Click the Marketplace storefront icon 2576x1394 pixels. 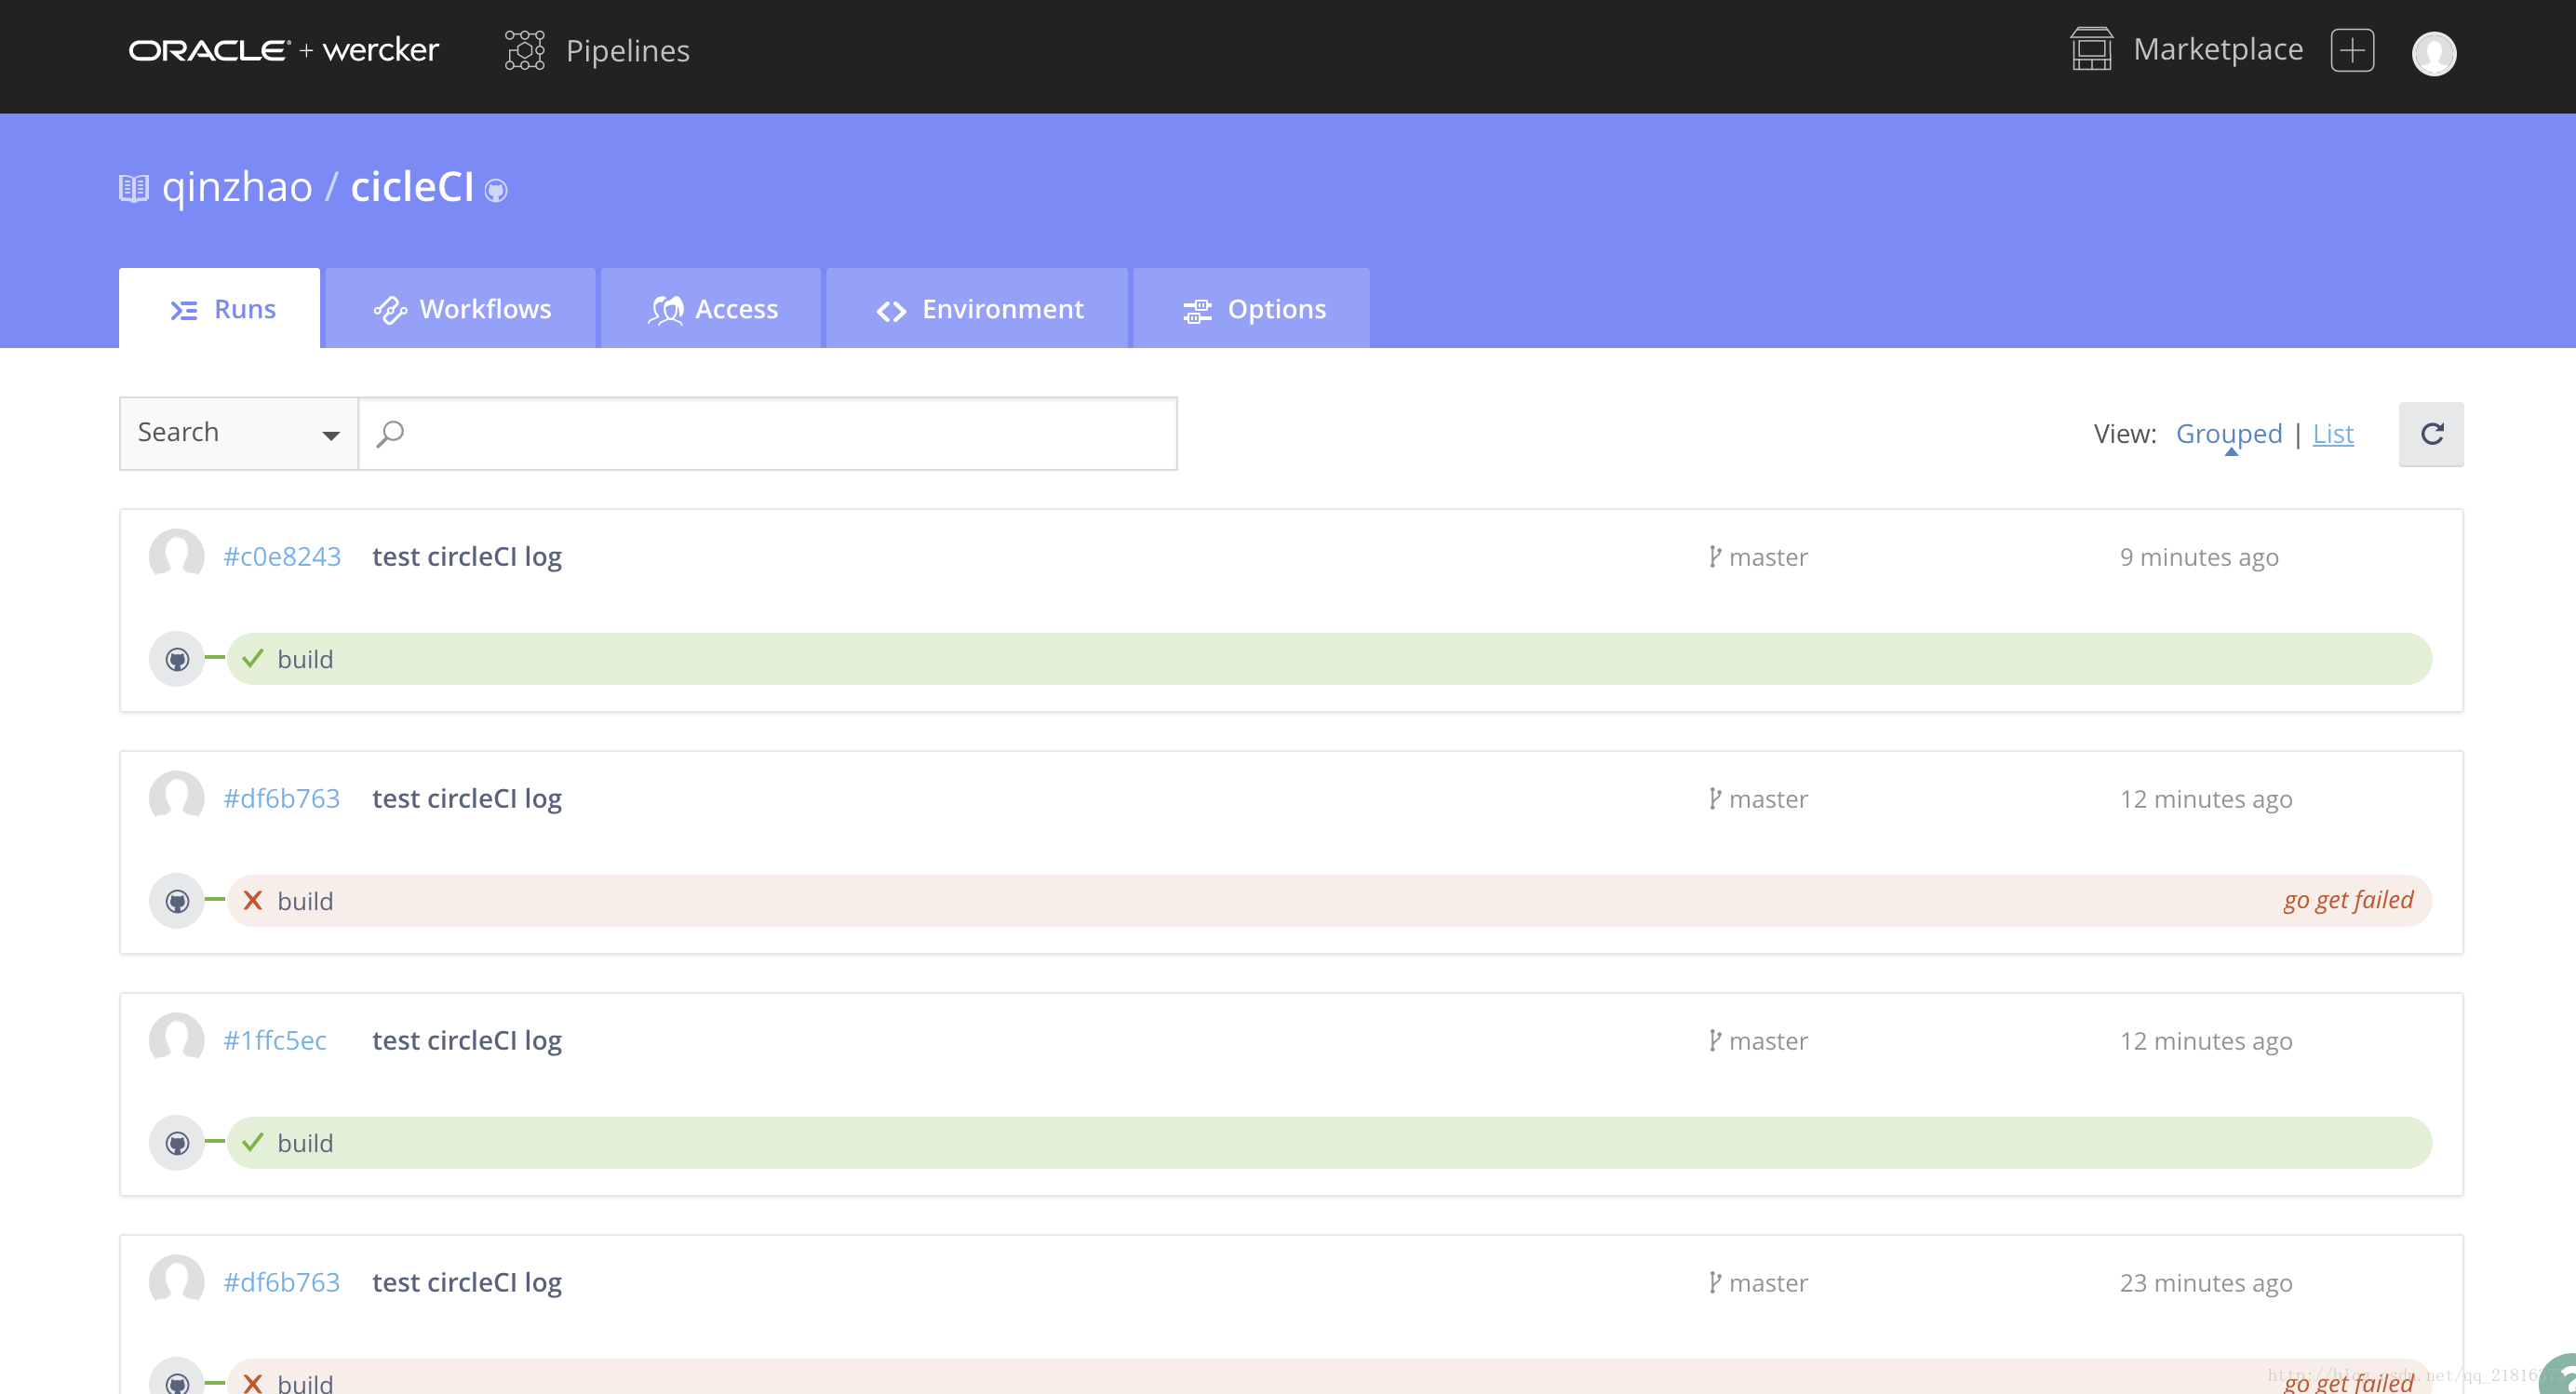tap(2091, 49)
